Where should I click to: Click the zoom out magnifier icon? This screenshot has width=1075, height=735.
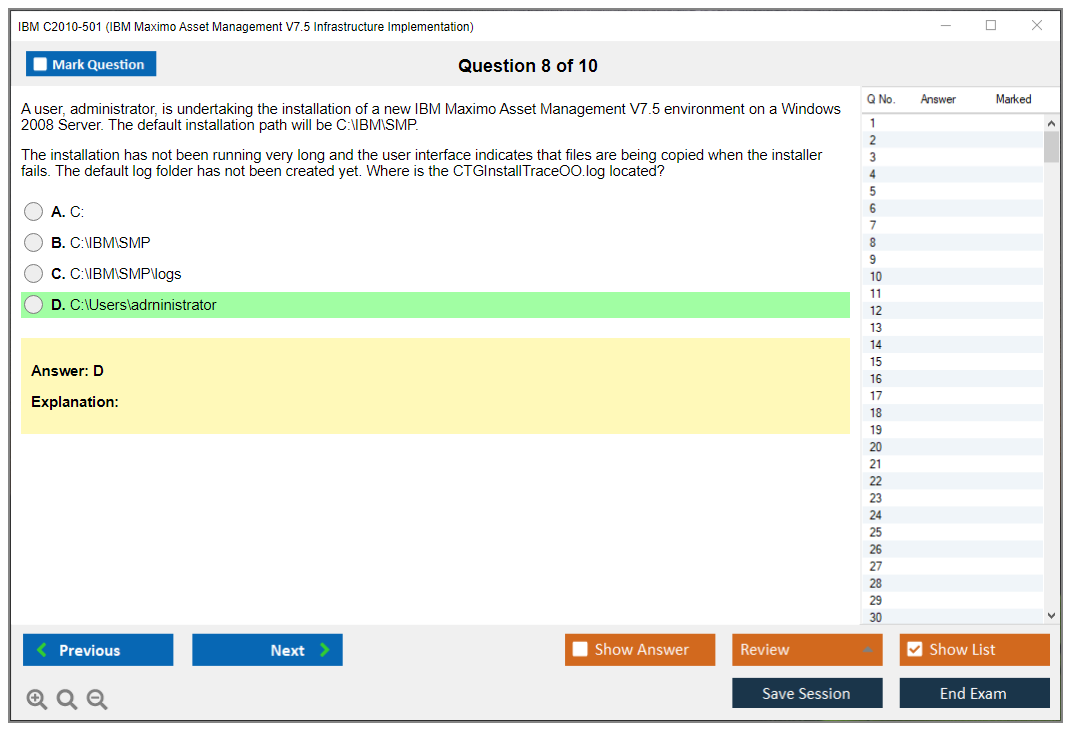(97, 700)
